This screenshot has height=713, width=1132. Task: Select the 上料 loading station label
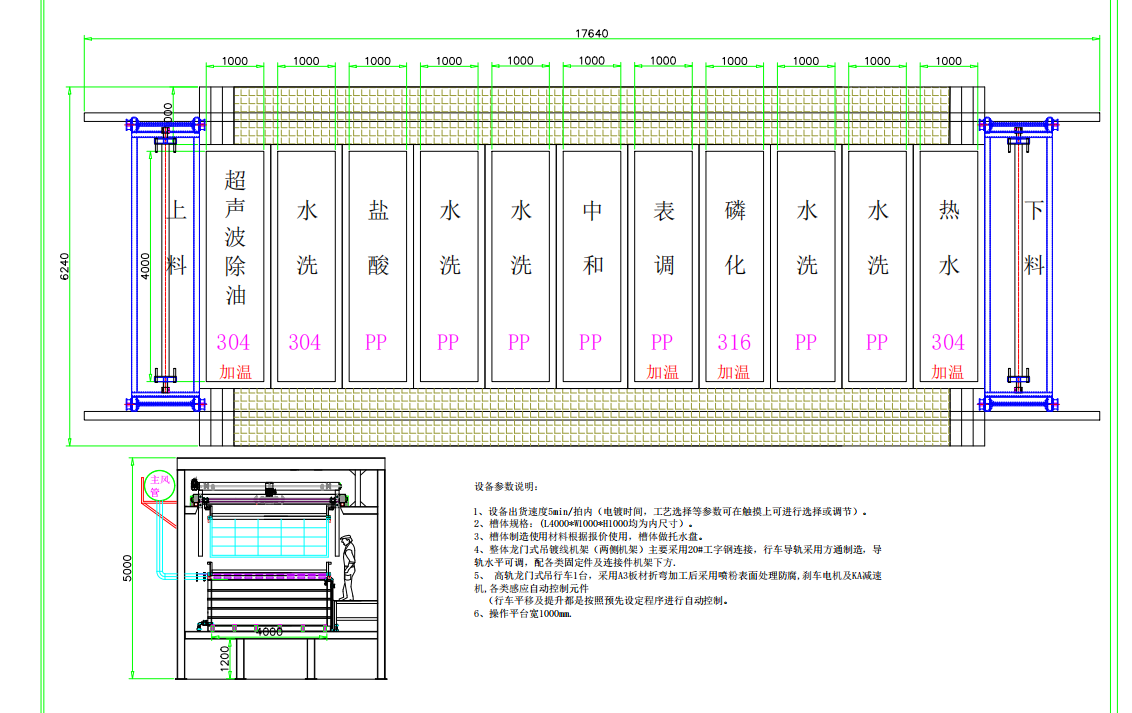[x=177, y=238]
